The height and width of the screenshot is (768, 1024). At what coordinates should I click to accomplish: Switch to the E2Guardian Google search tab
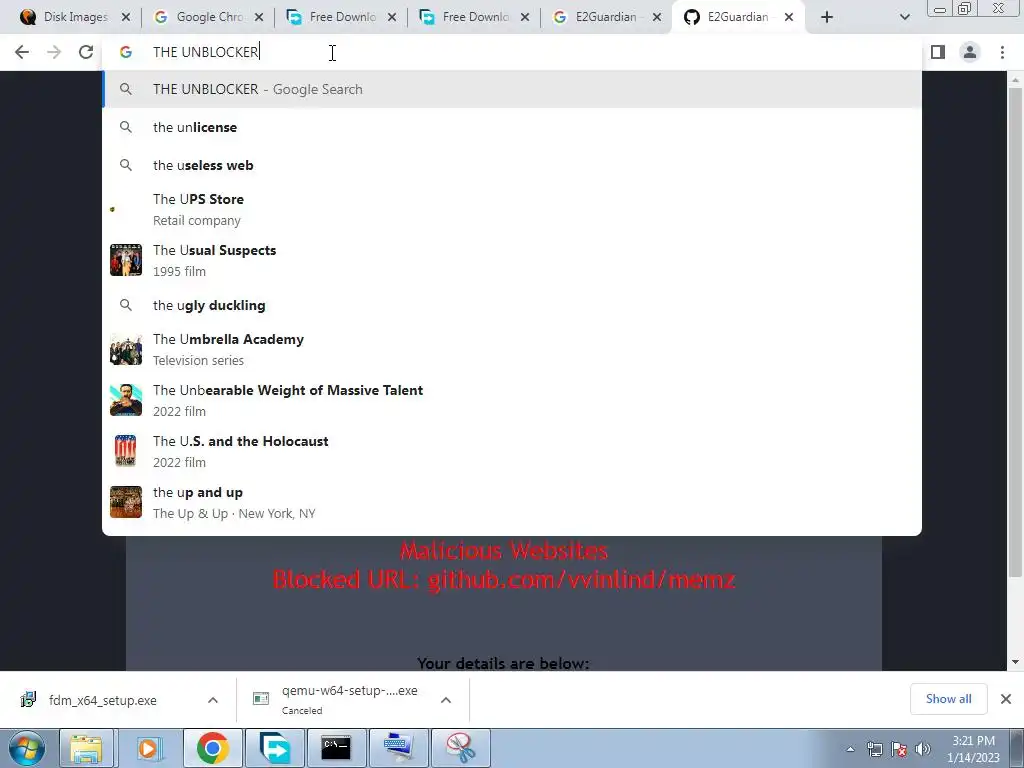(605, 17)
